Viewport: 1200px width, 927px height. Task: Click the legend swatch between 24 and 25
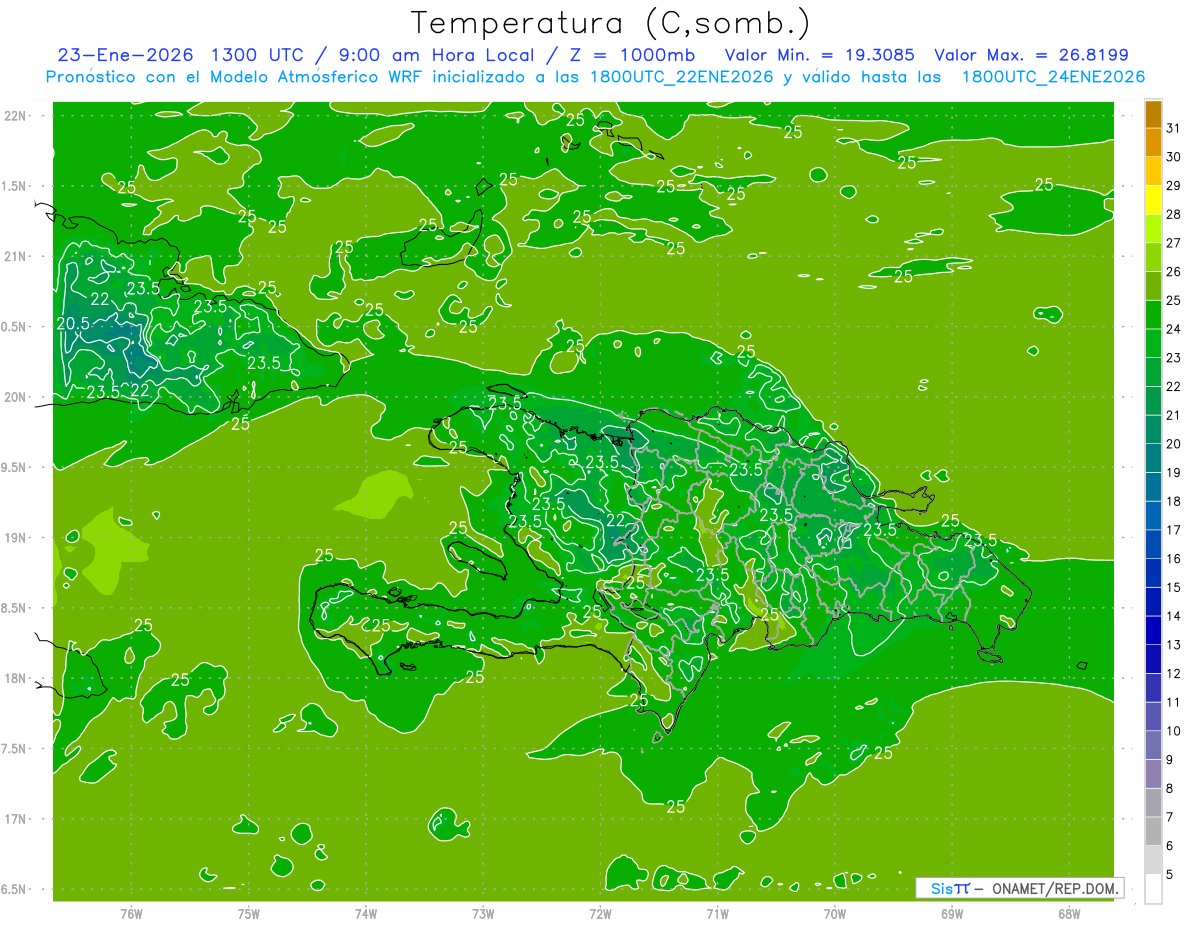1153,315
